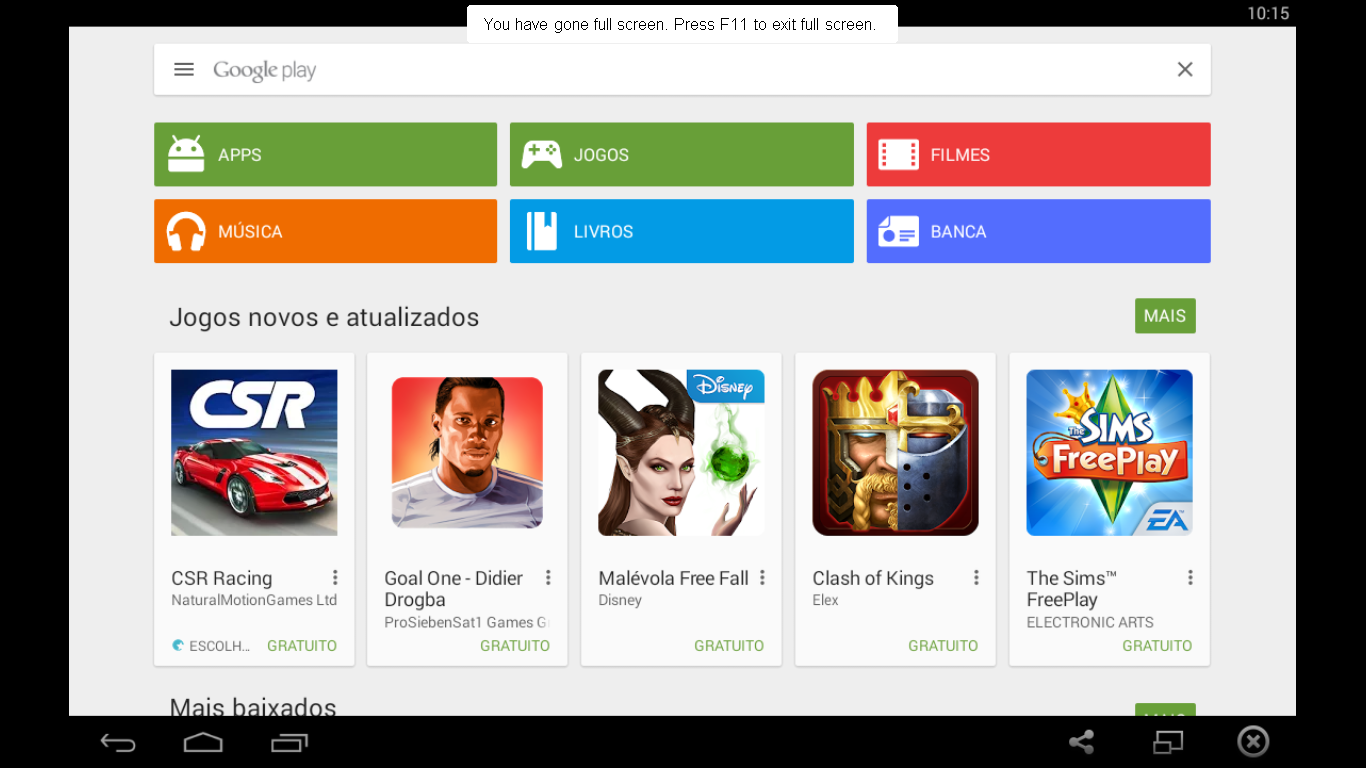Open overflow menu for Clash of Kings
The image size is (1366, 768).
(x=976, y=578)
